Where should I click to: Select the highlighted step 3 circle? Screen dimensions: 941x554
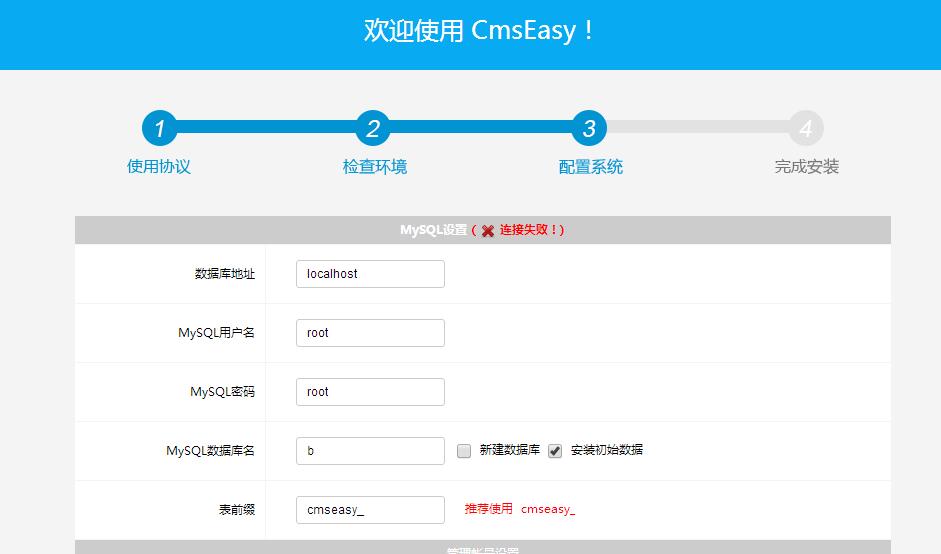pos(589,128)
